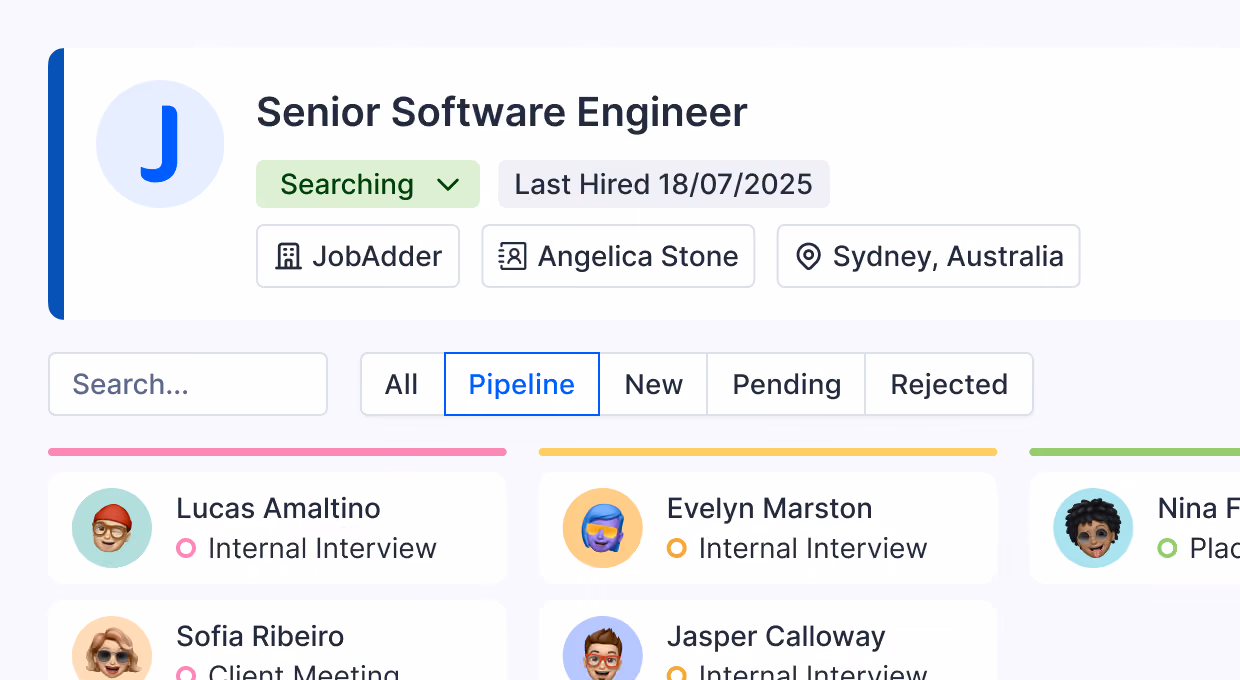The height and width of the screenshot is (680, 1240).
Task: Show the Rejected tab
Action: pyautogui.click(x=949, y=384)
